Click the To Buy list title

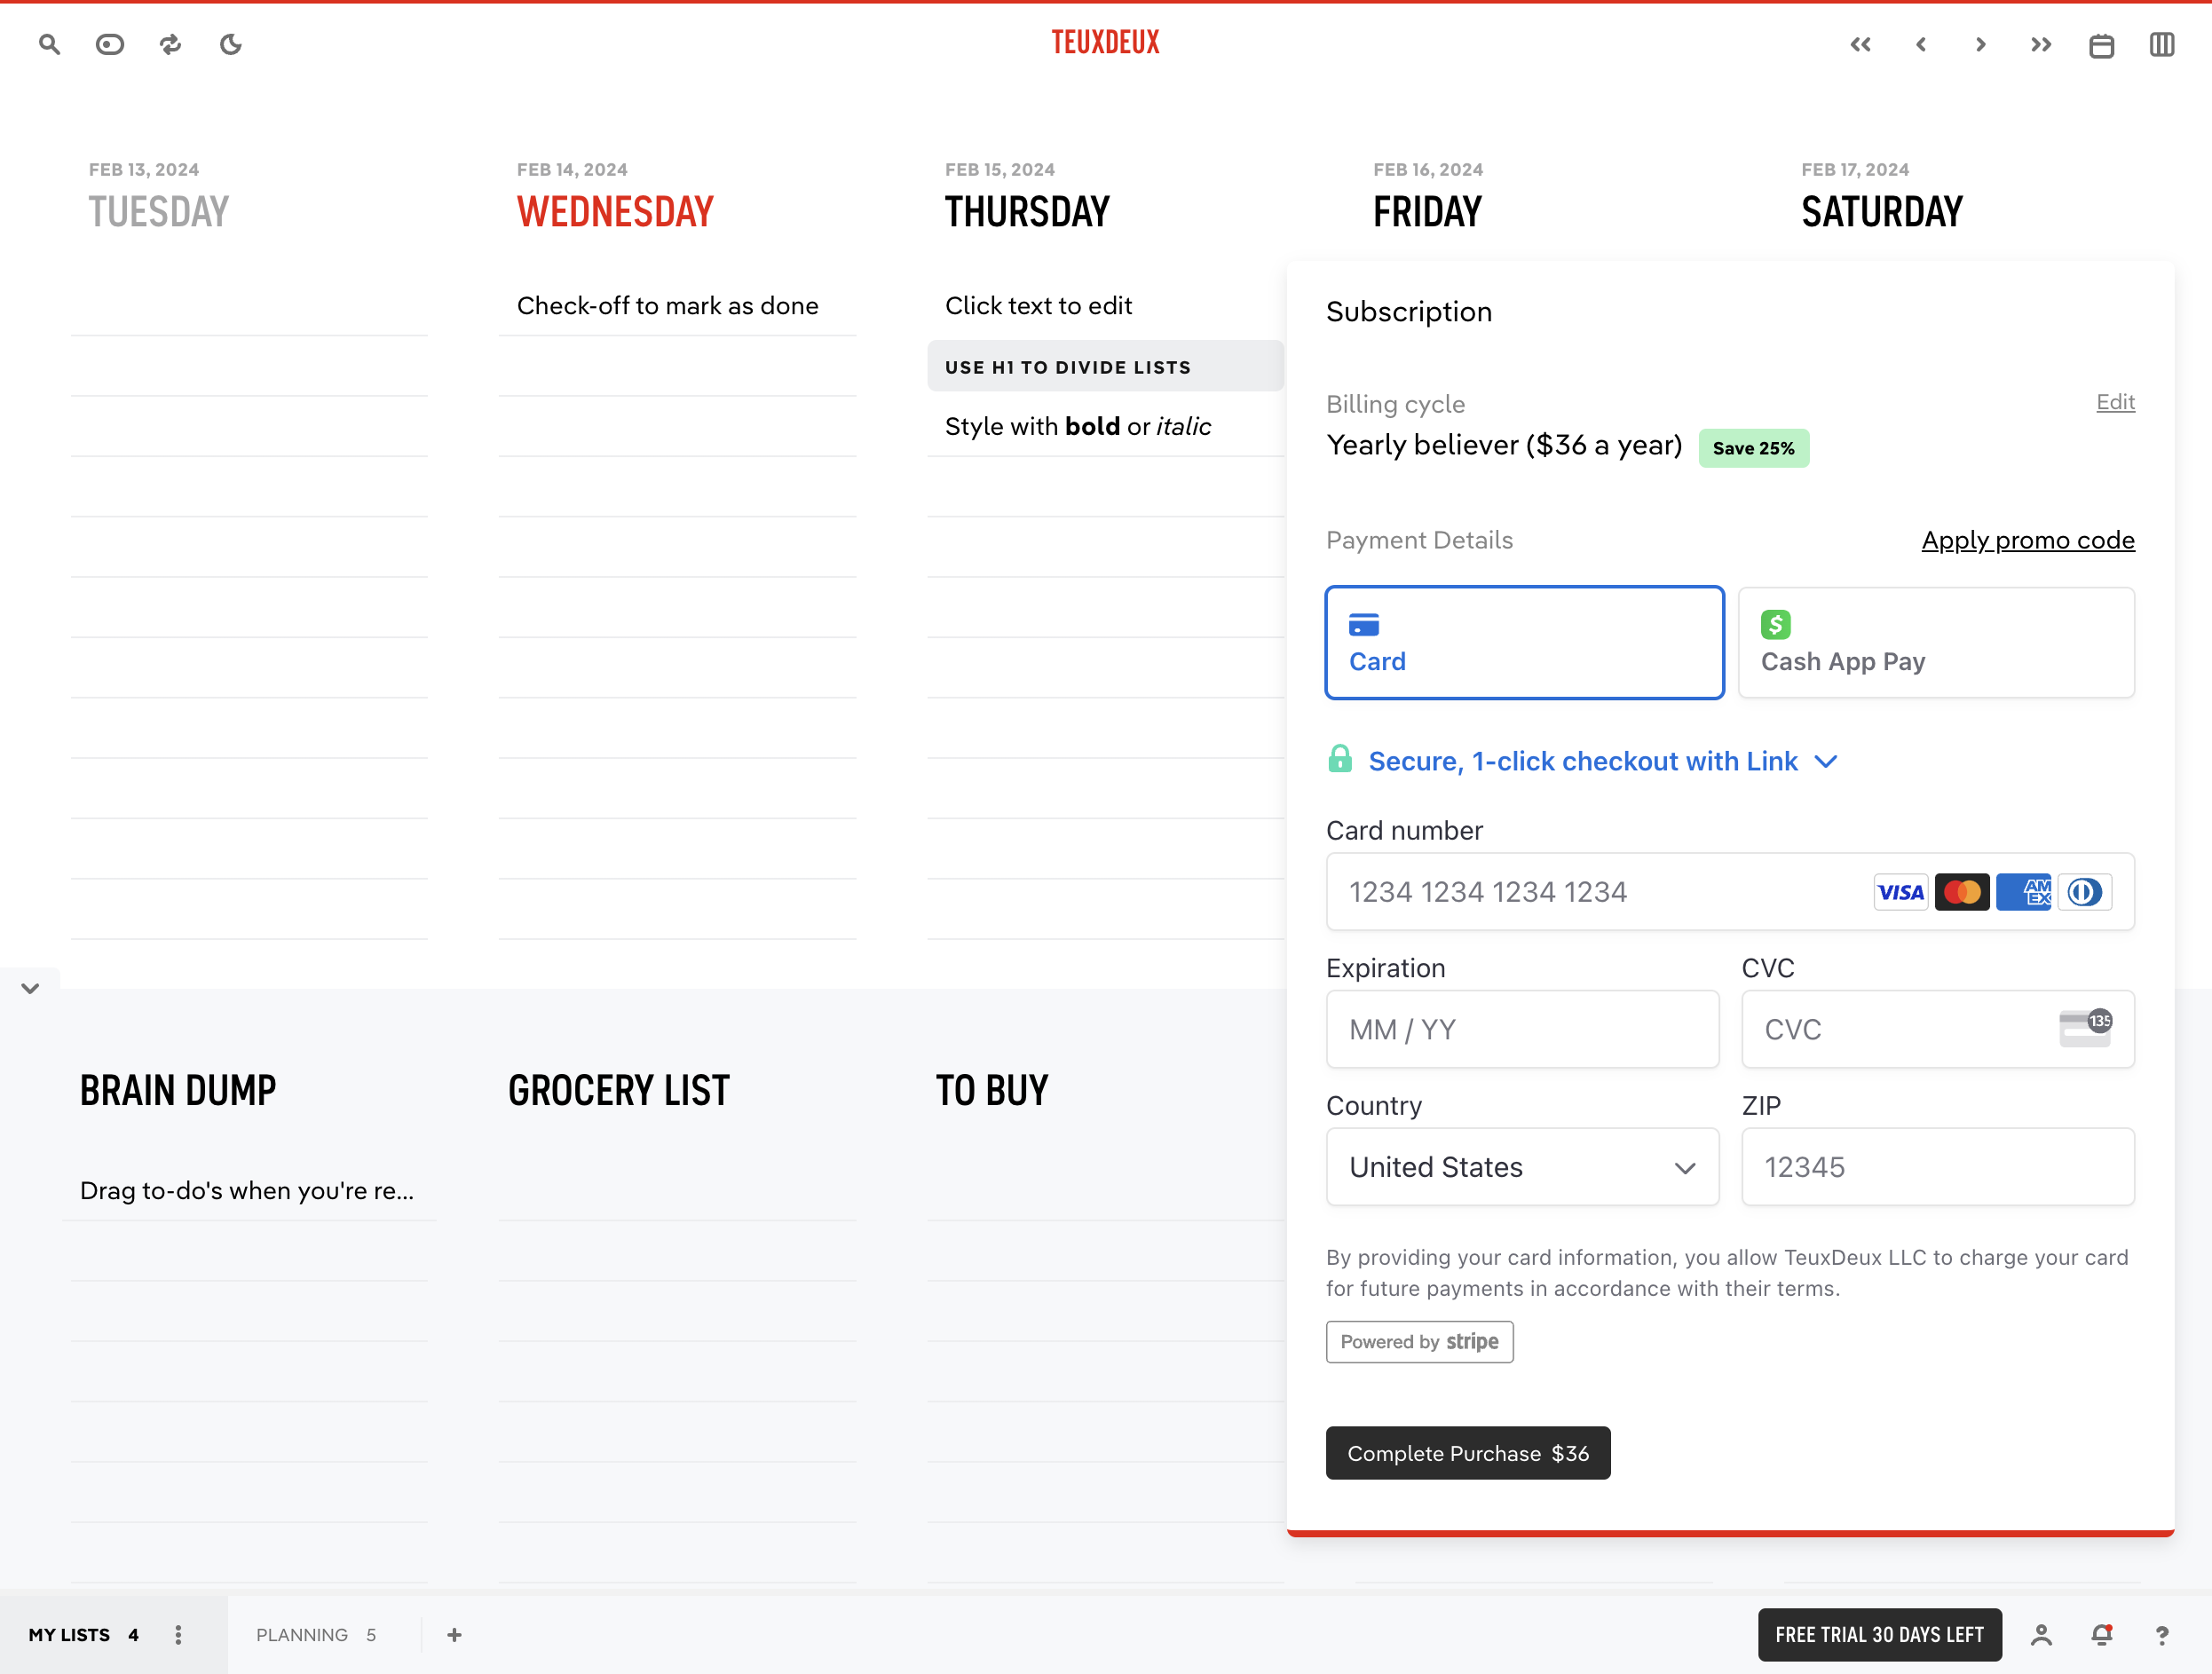tap(992, 1091)
